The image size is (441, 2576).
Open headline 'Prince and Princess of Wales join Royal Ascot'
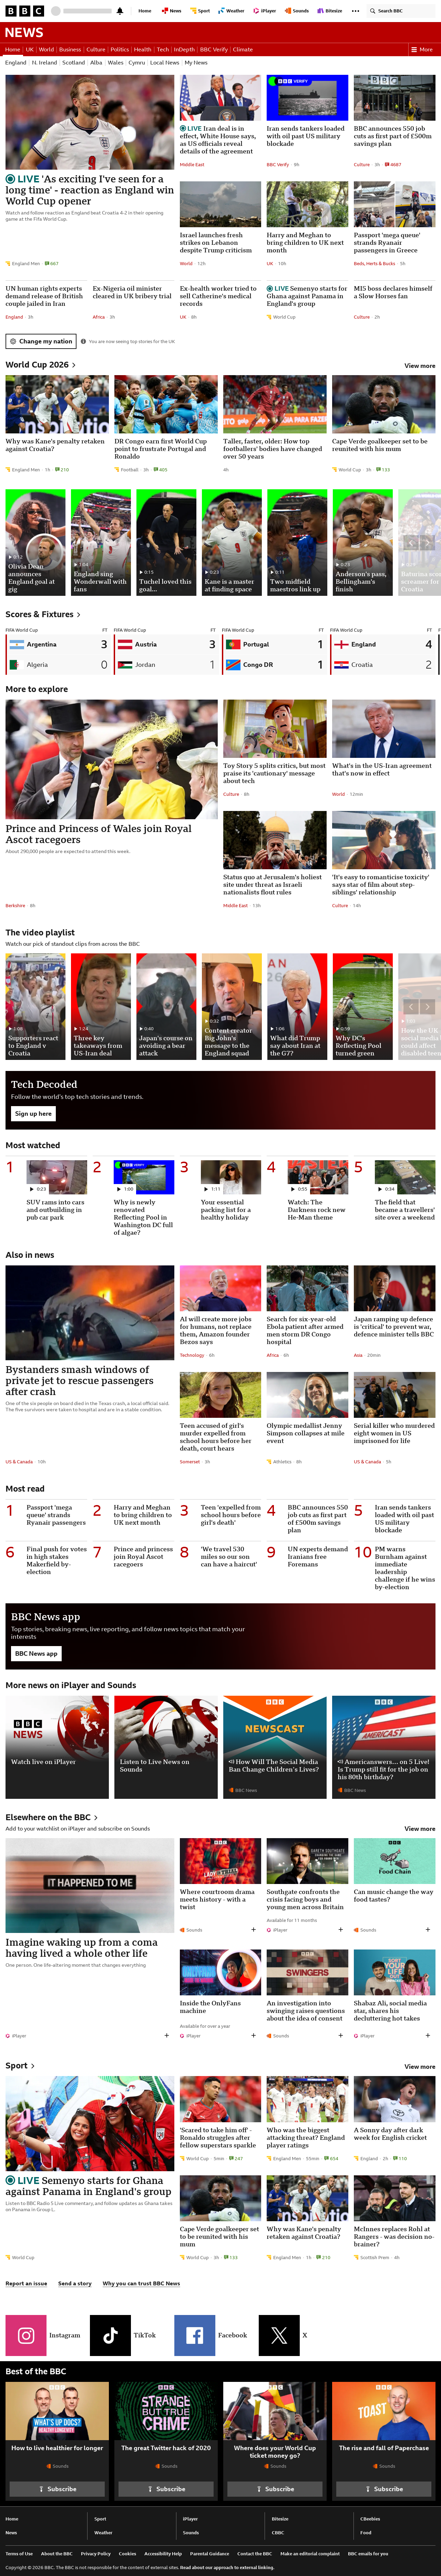(x=98, y=834)
